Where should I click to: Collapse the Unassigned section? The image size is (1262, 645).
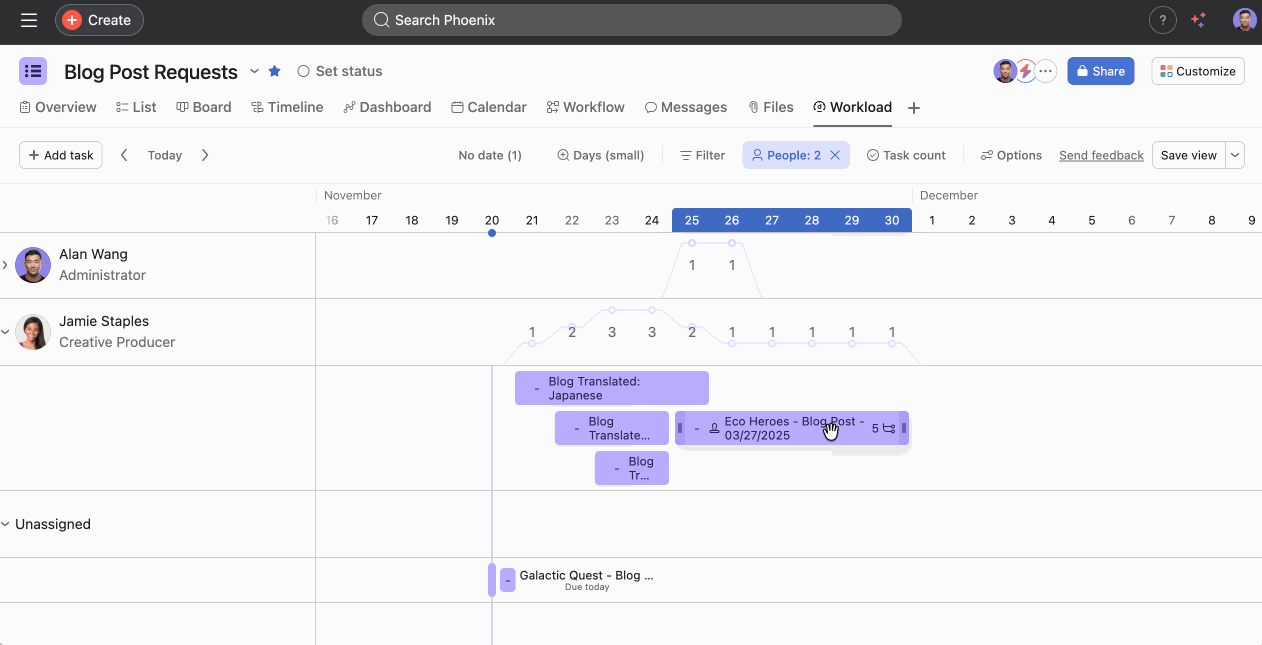[5, 524]
